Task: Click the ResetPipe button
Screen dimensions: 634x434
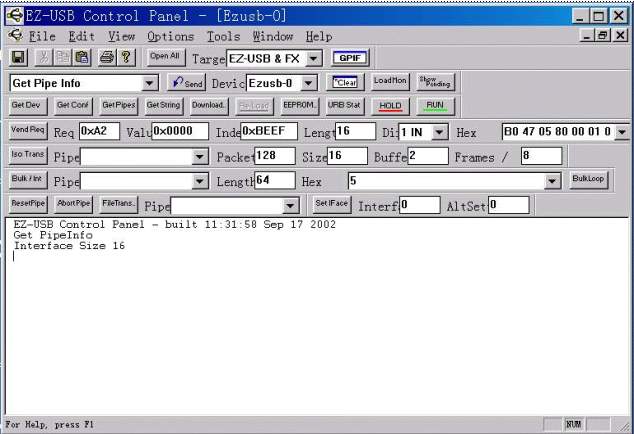Action: coord(28,205)
